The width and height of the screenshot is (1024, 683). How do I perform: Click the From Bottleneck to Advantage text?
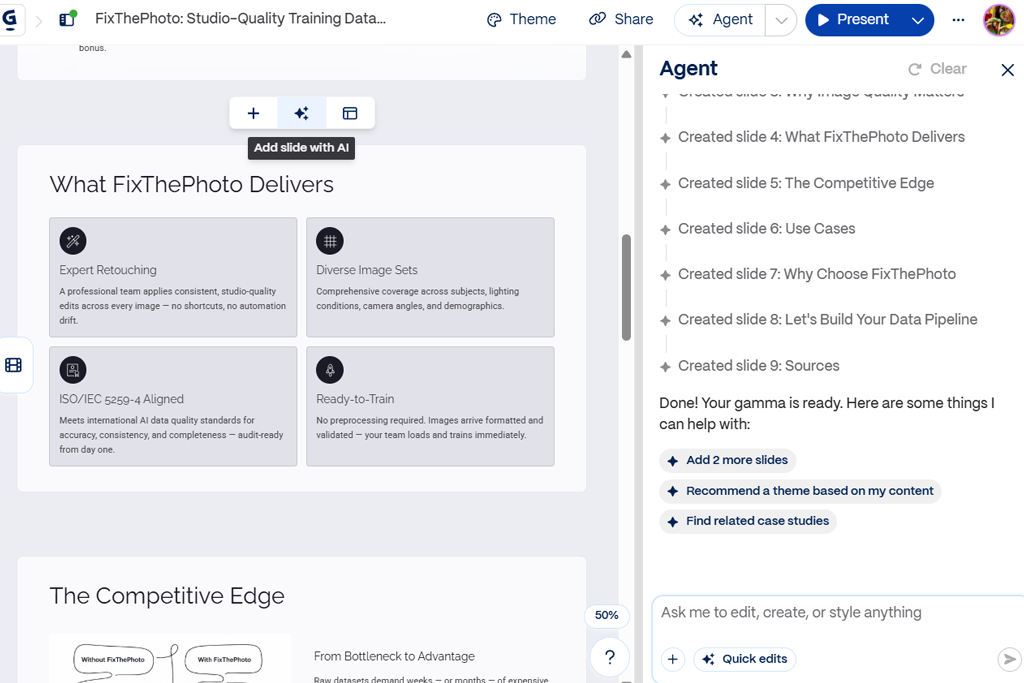[394, 656]
